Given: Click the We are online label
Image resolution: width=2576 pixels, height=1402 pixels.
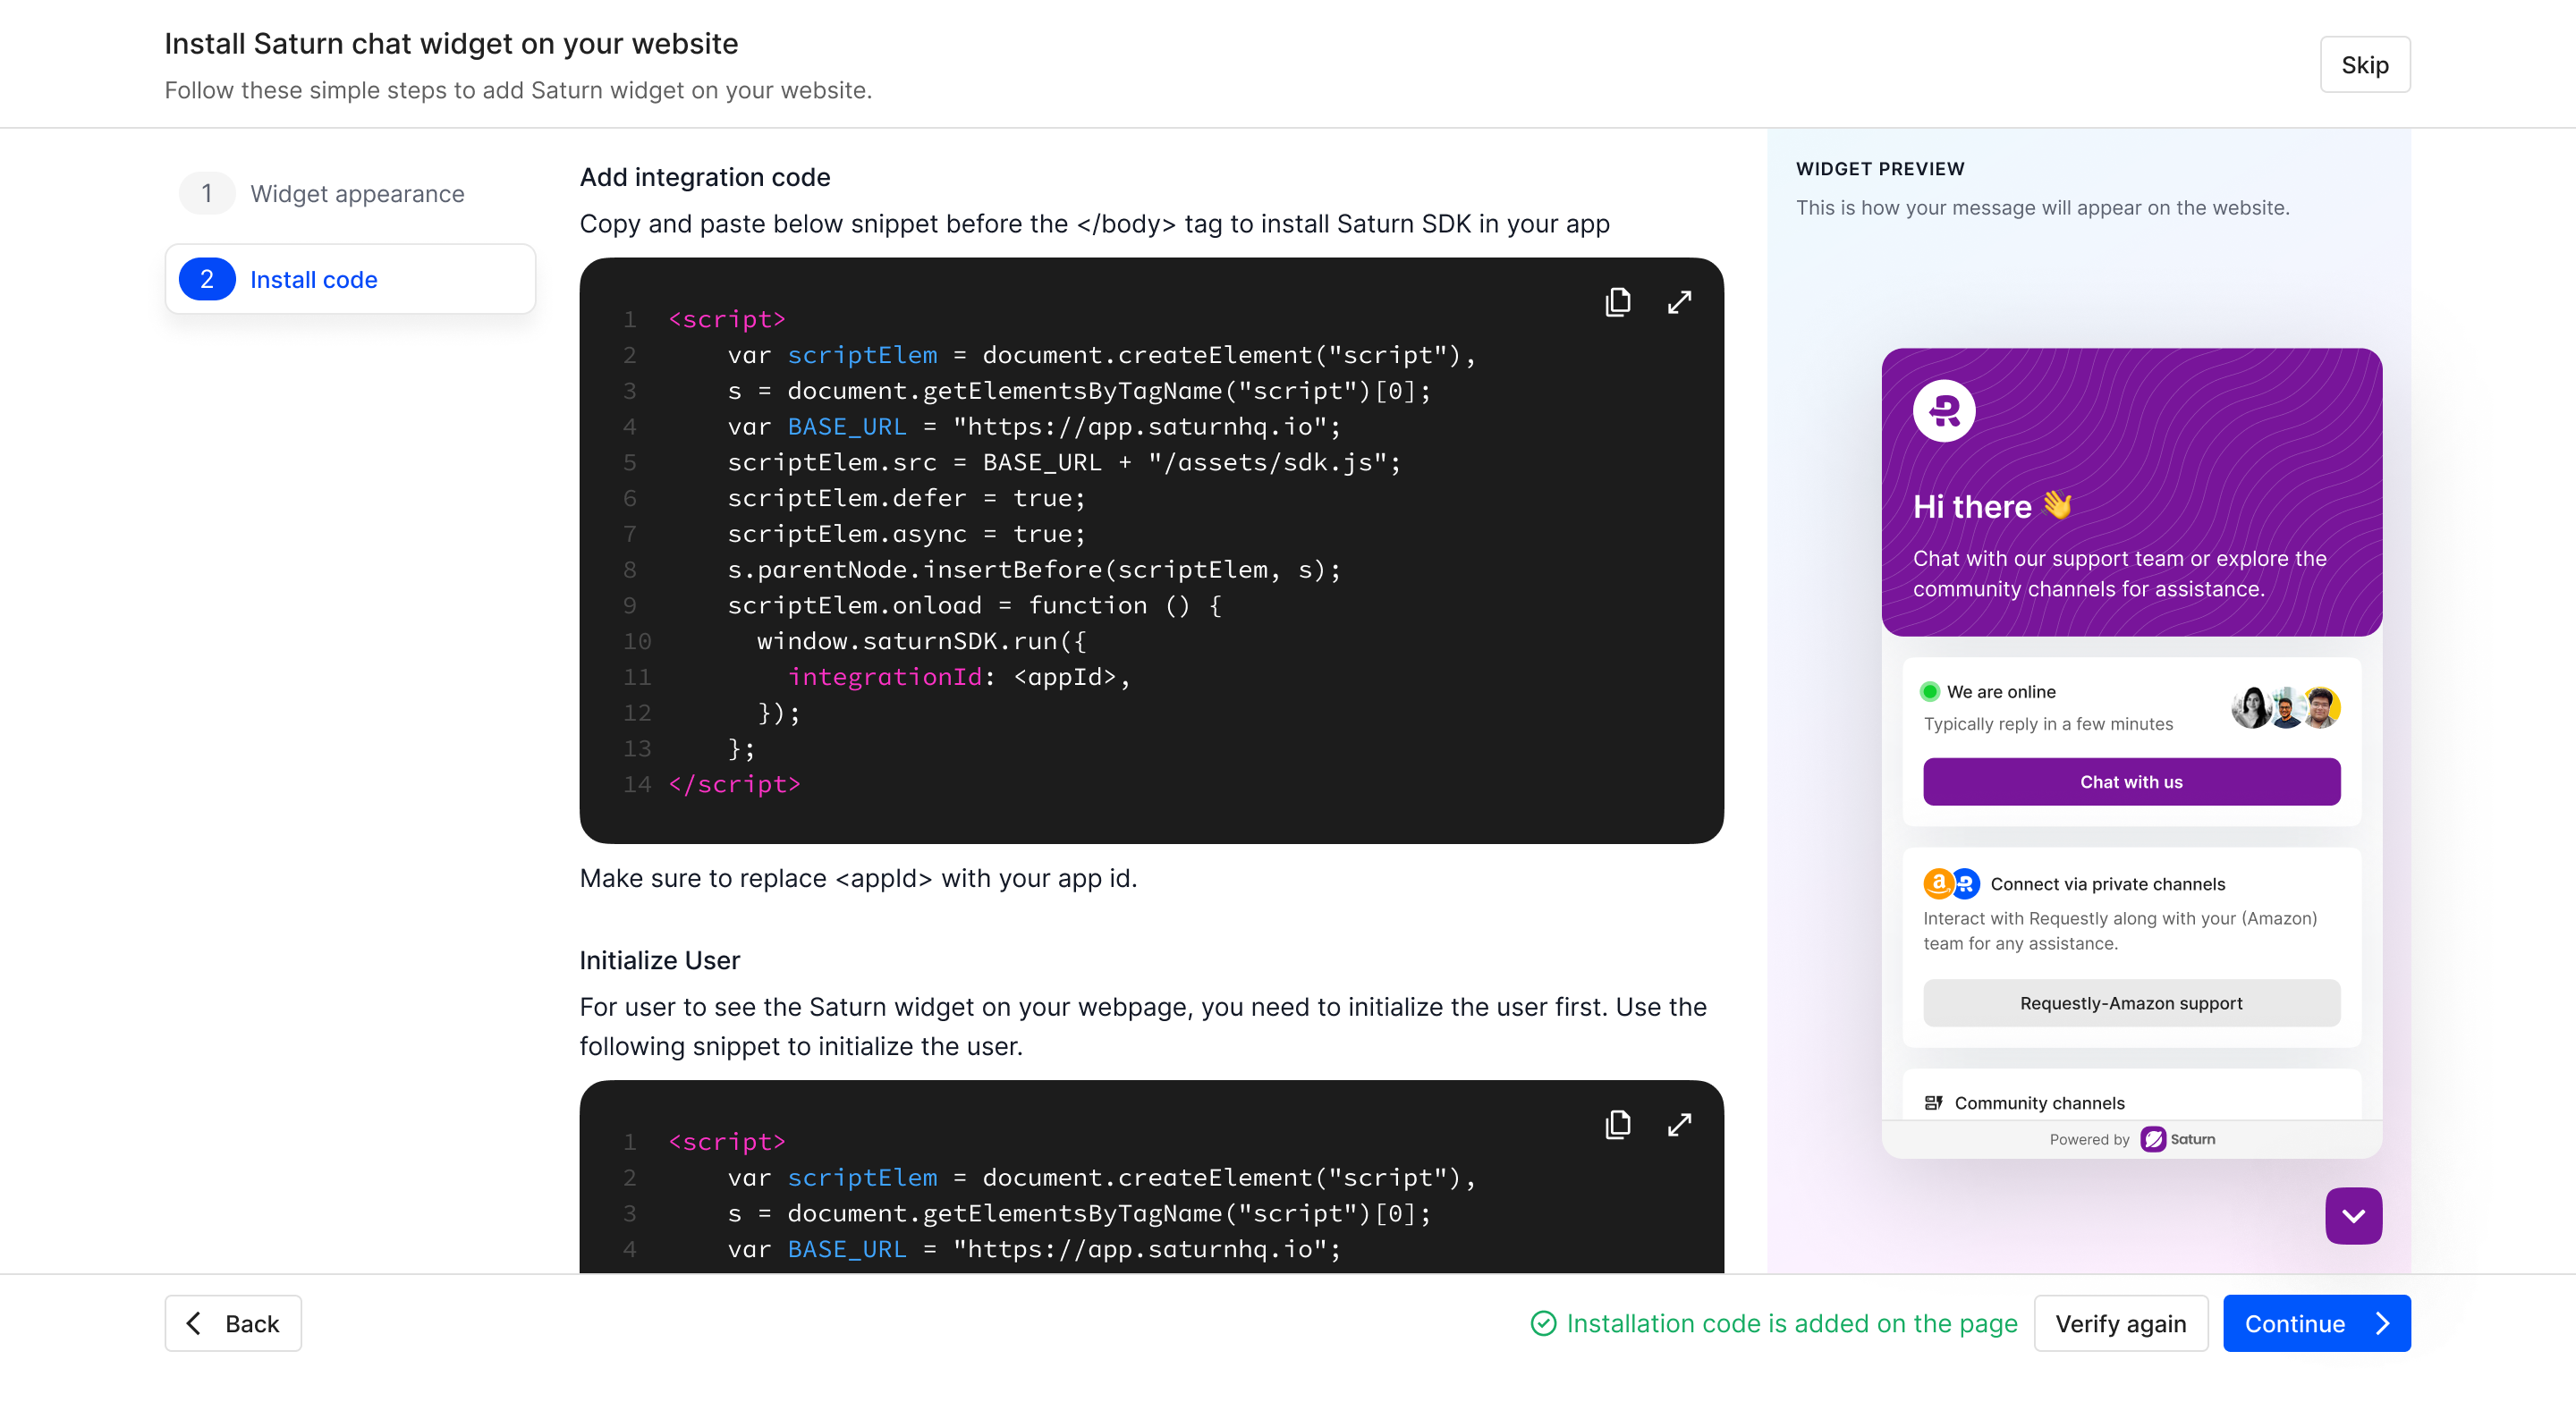Looking at the screenshot, I should pos(2000,692).
